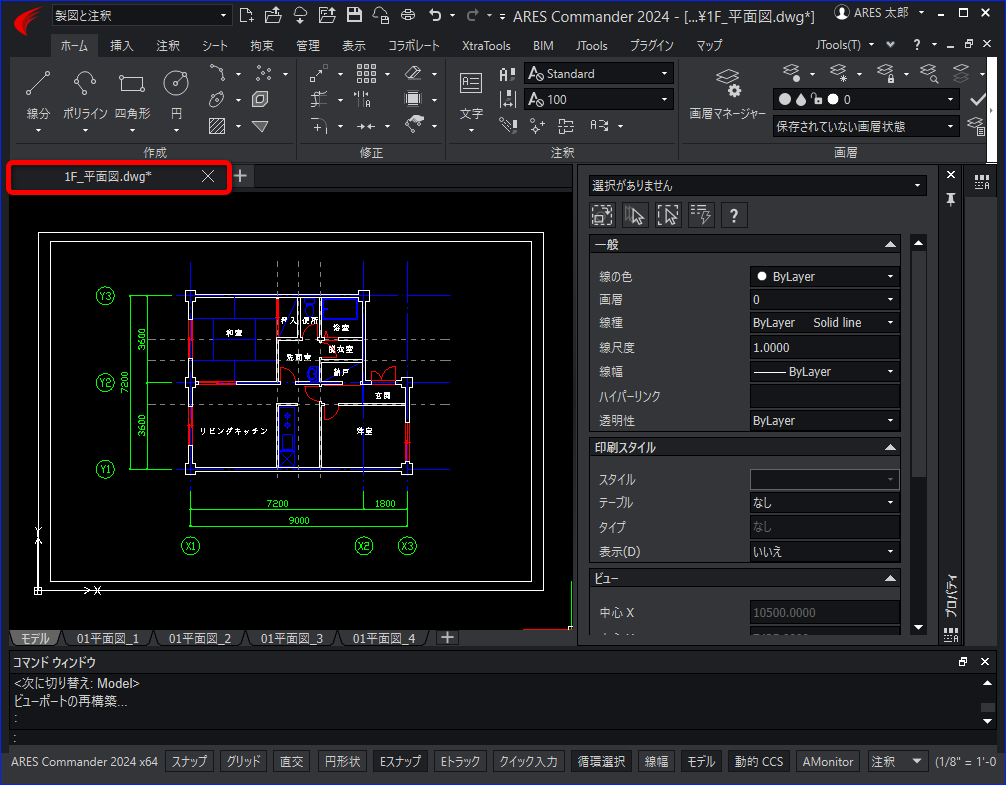Screen dimensions: 1006x785
Task: Select the 線分 (line) drawing tool
Action: pyautogui.click(x=38, y=95)
